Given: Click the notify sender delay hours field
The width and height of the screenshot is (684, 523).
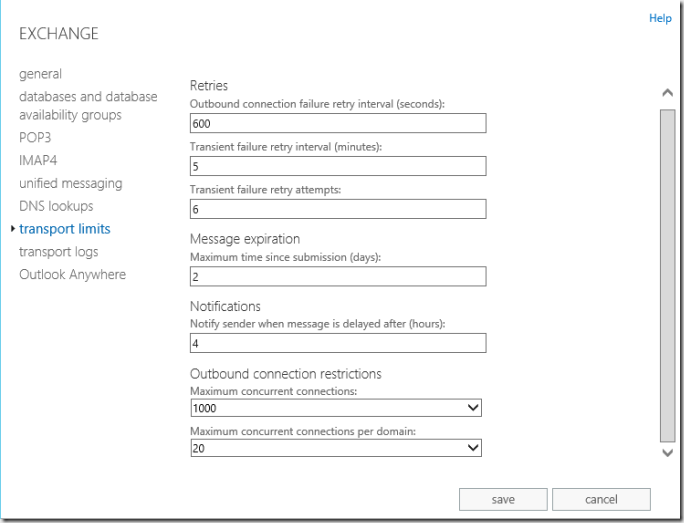Looking at the screenshot, I should [337, 343].
